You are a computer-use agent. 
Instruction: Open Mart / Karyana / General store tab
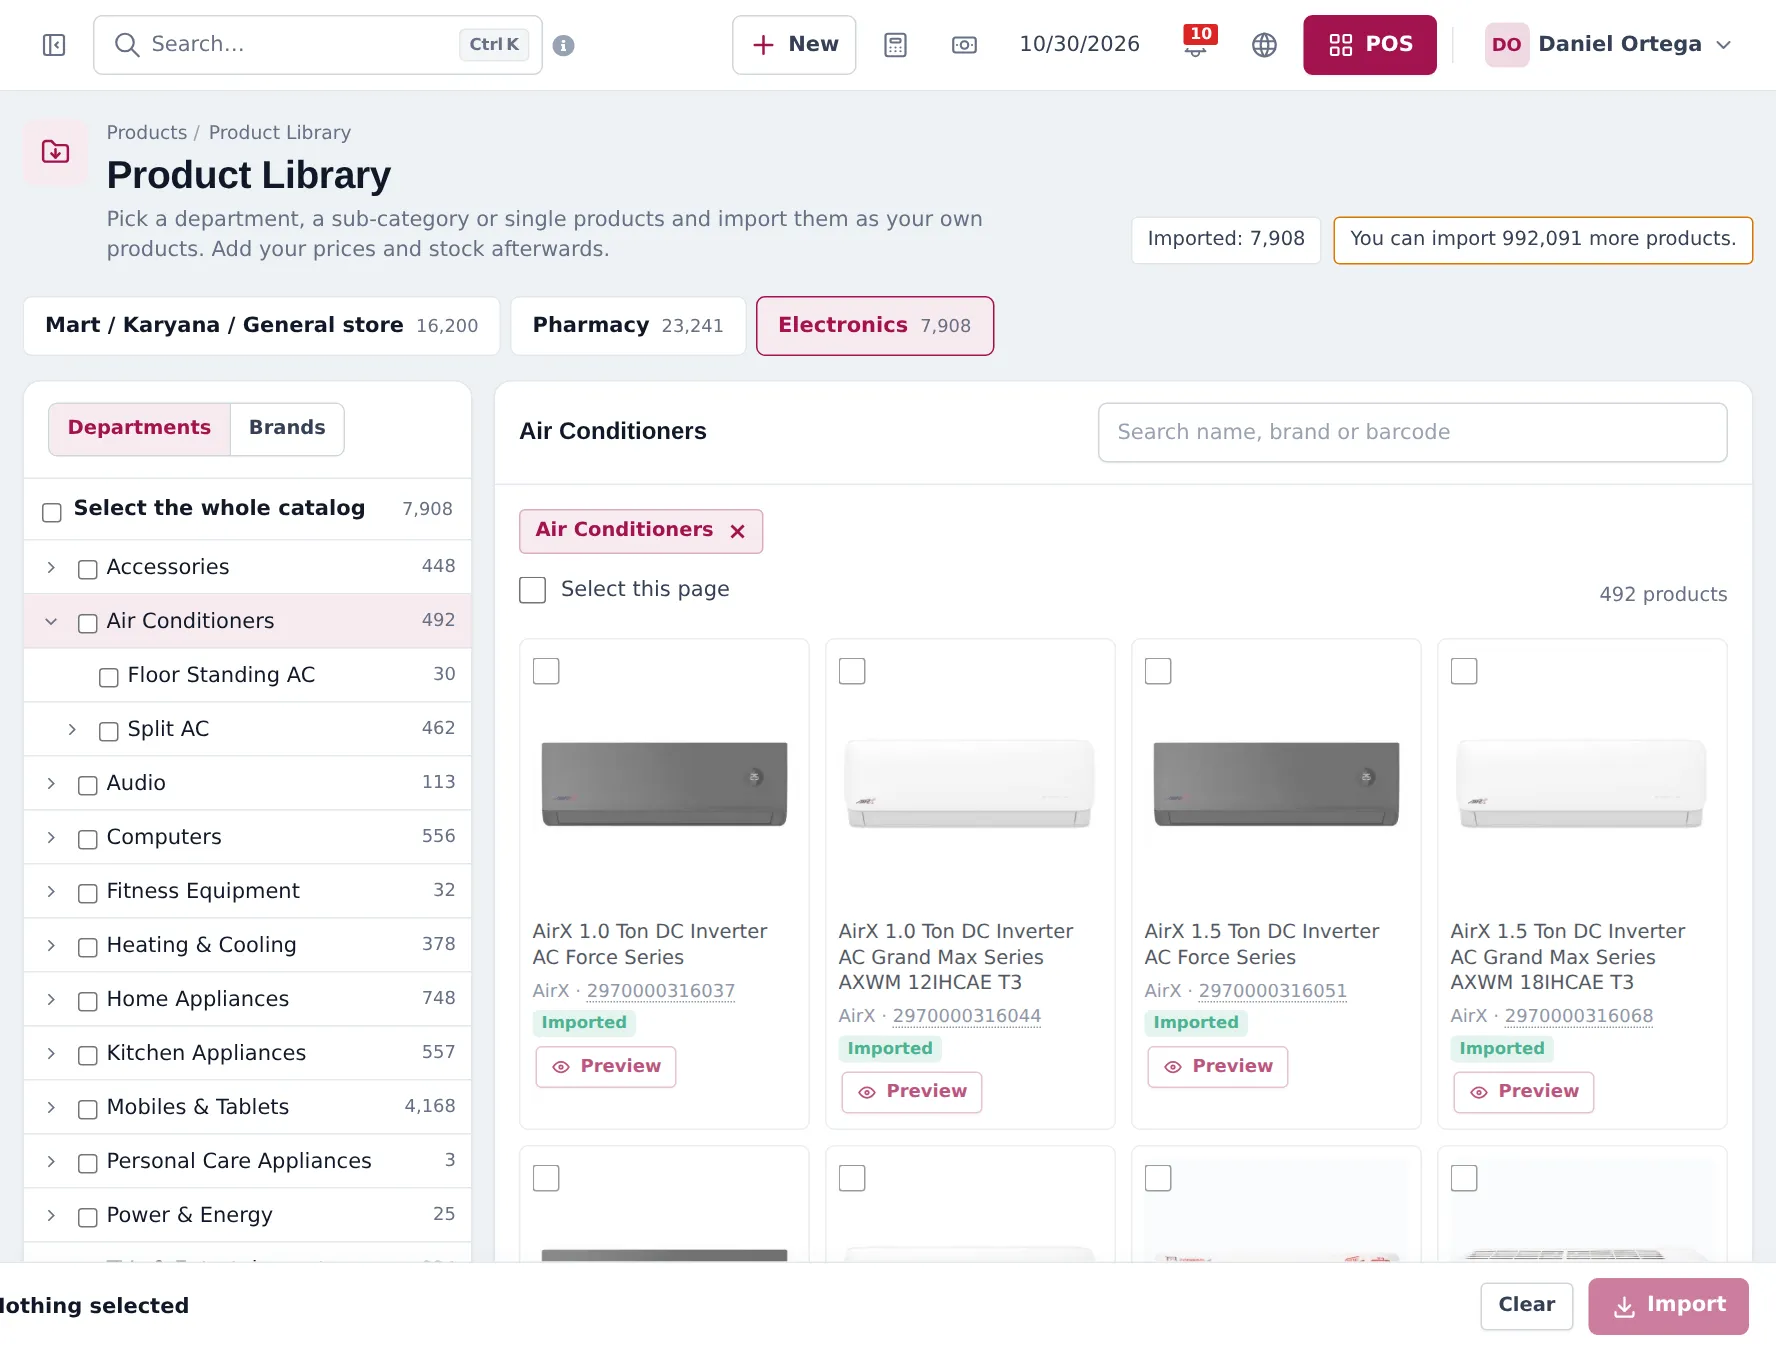pyautogui.click(x=262, y=326)
